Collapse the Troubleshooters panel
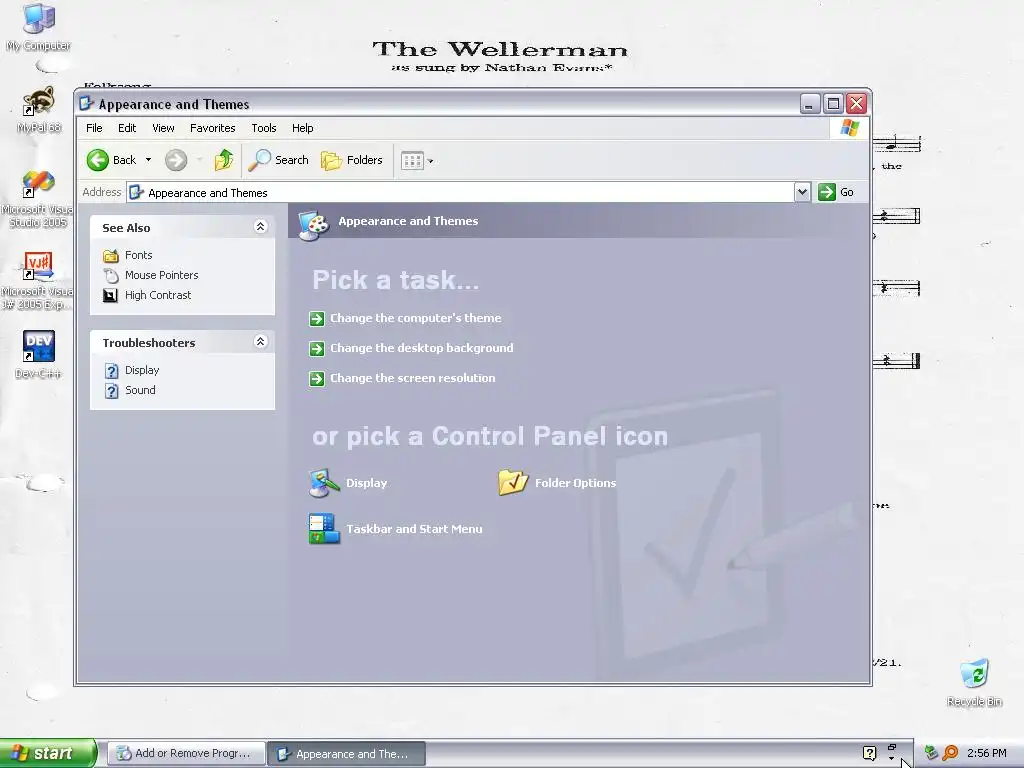The width and height of the screenshot is (1024, 768). click(260, 342)
